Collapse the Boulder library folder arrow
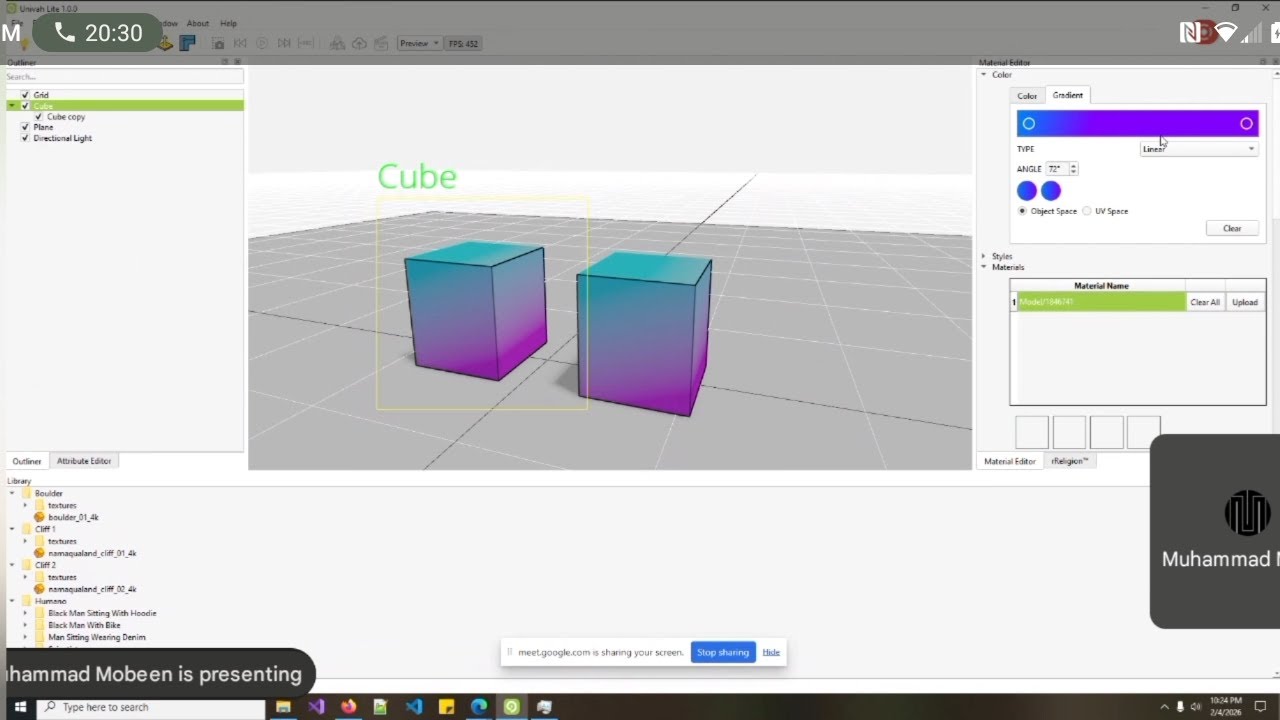 point(12,493)
